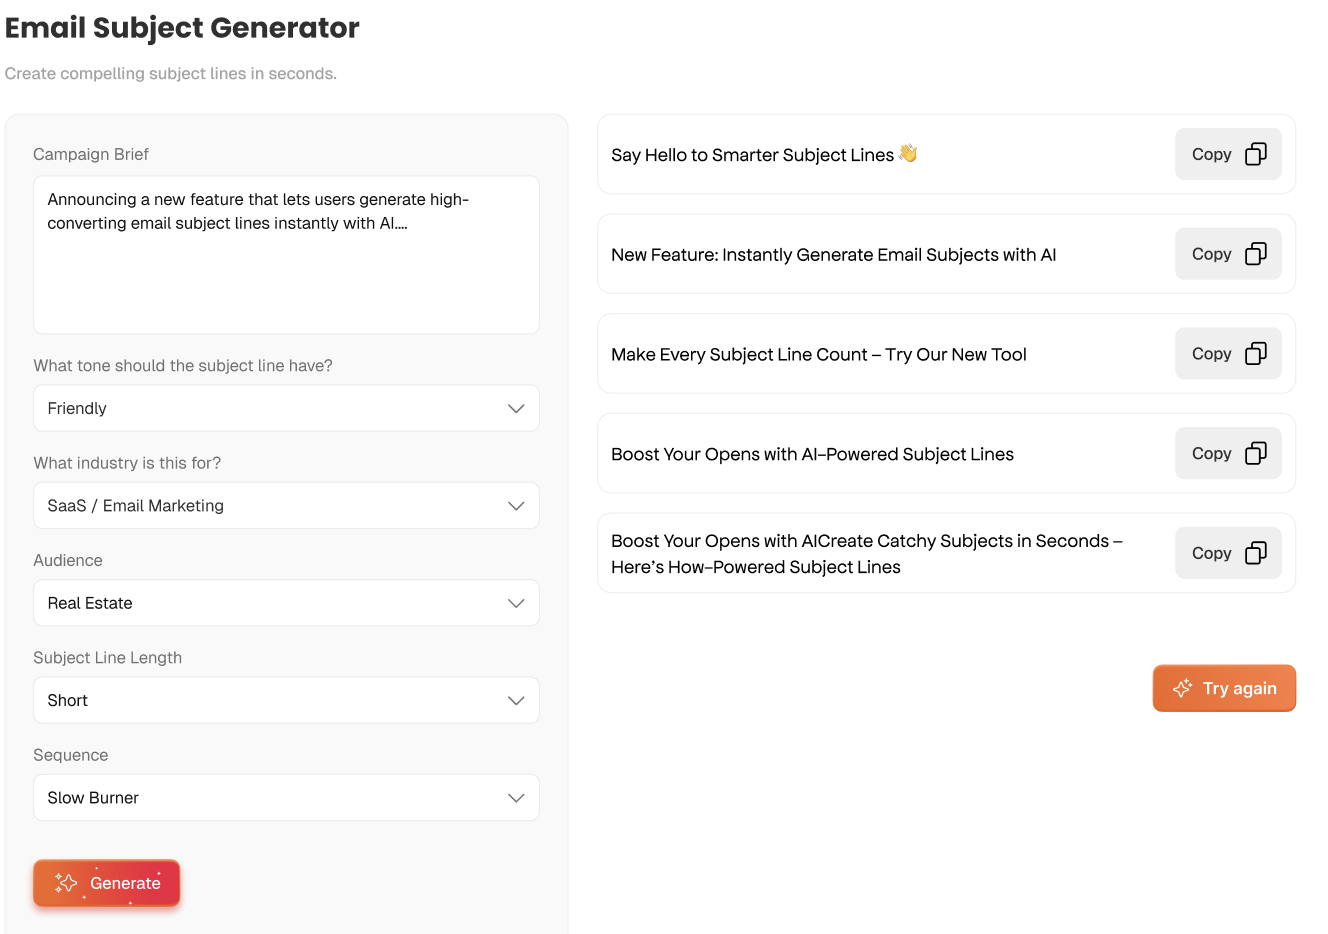
Task: Click the chevron on the Sequence dropdown
Action: click(x=516, y=797)
